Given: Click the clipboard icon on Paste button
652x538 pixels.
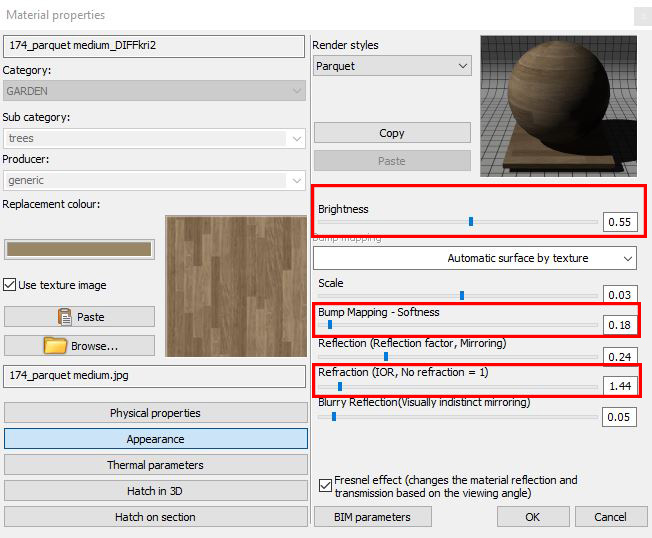Looking at the screenshot, I should 64,317.
